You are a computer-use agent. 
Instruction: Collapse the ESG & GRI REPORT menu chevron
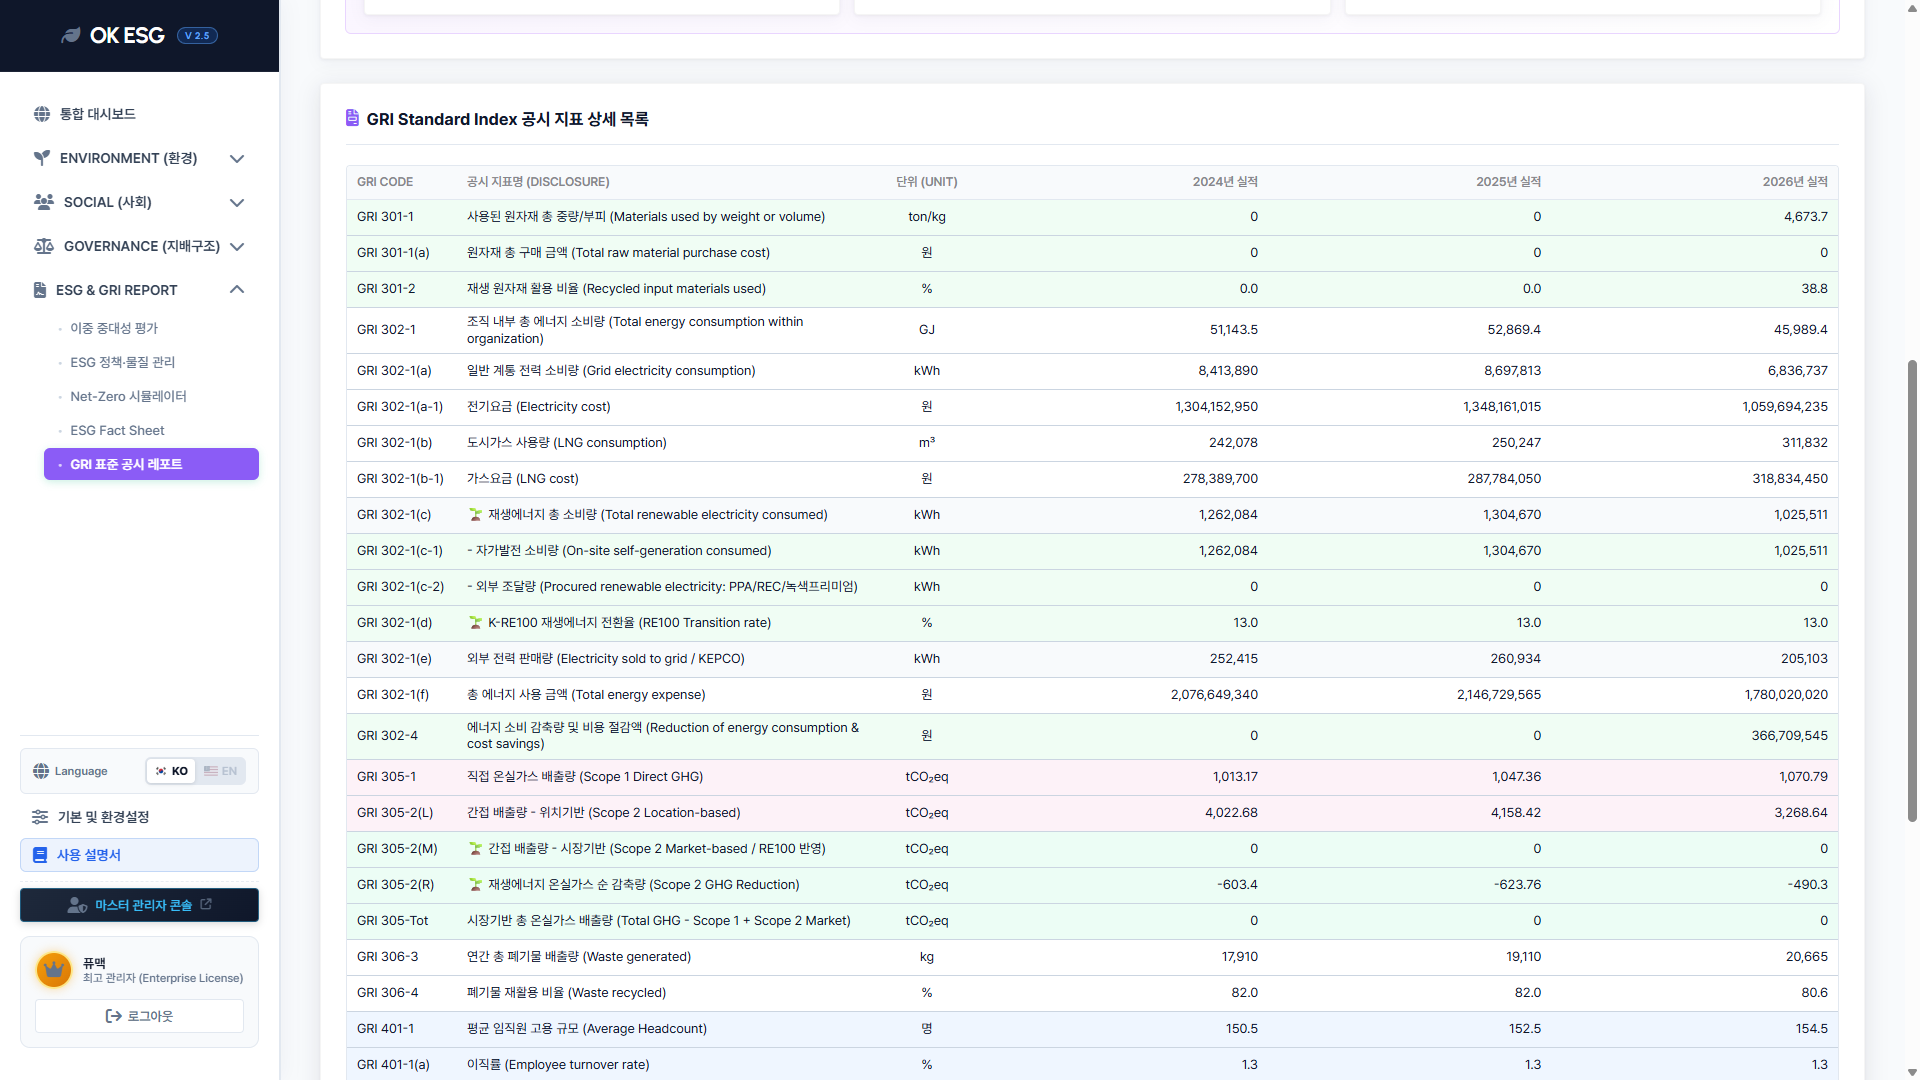[237, 290]
